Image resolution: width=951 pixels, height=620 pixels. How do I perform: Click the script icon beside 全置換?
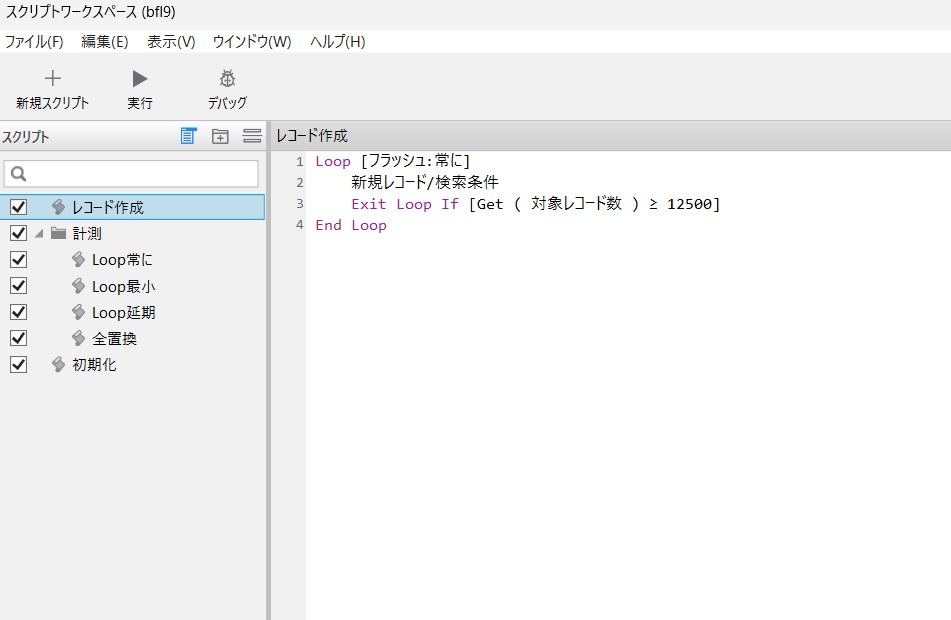(x=78, y=338)
